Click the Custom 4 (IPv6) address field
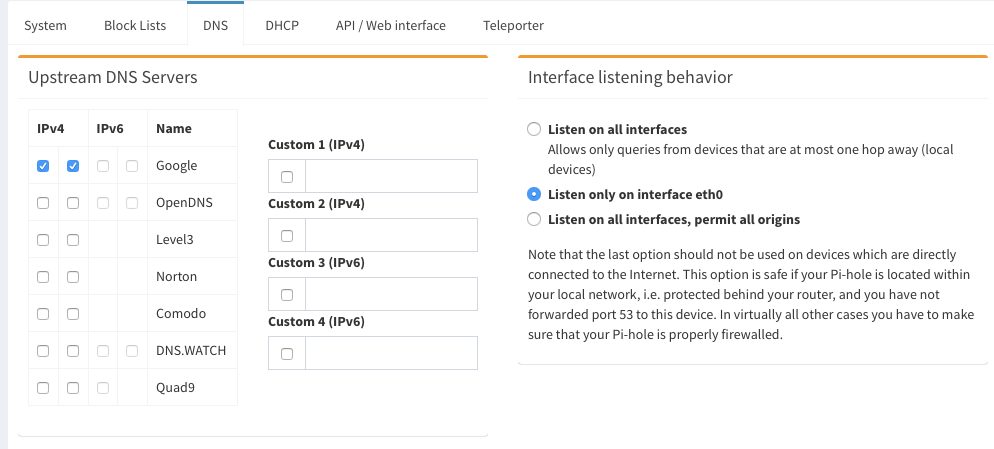The image size is (994, 449). click(x=391, y=354)
